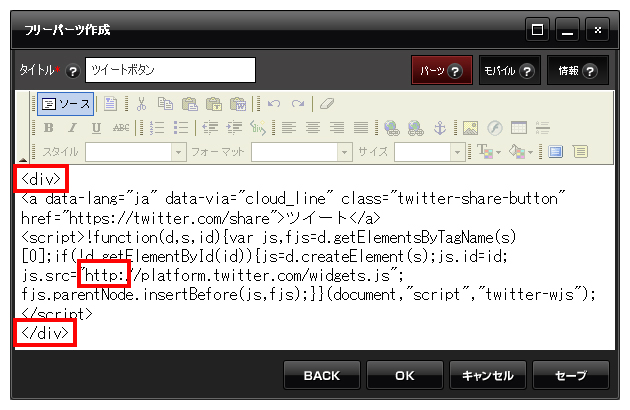Viewport: 630px width, 410px height.
Task: Click the Undo arrow icon
Action: click(x=274, y=104)
